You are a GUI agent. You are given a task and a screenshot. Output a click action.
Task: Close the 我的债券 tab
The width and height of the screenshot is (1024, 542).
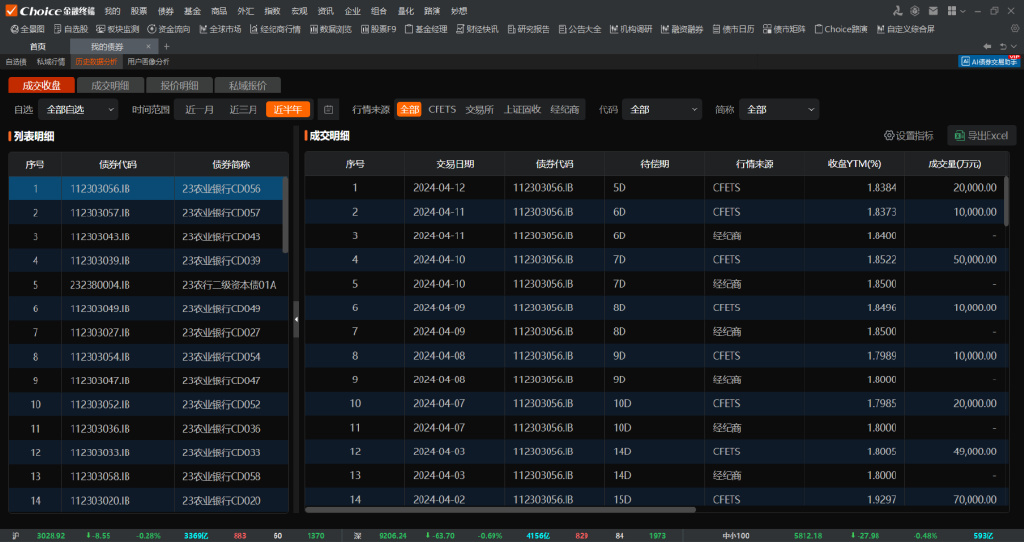tap(148, 46)
